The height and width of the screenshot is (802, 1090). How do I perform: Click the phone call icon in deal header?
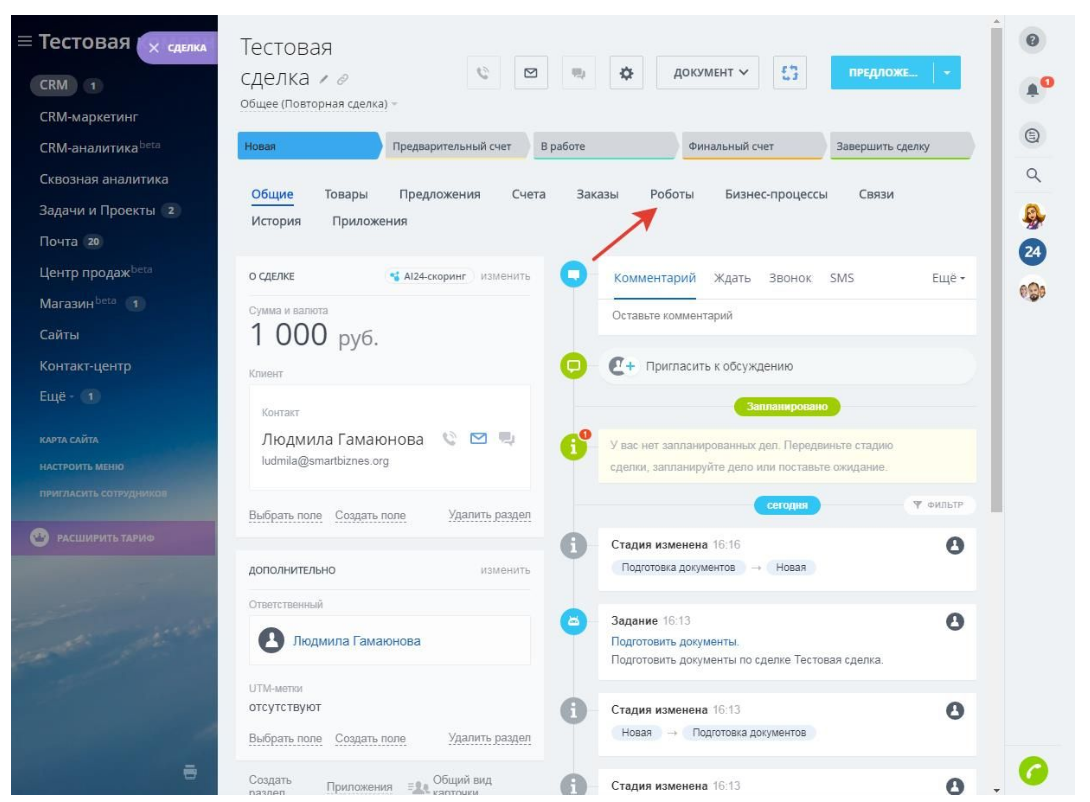tap(483, 72)
